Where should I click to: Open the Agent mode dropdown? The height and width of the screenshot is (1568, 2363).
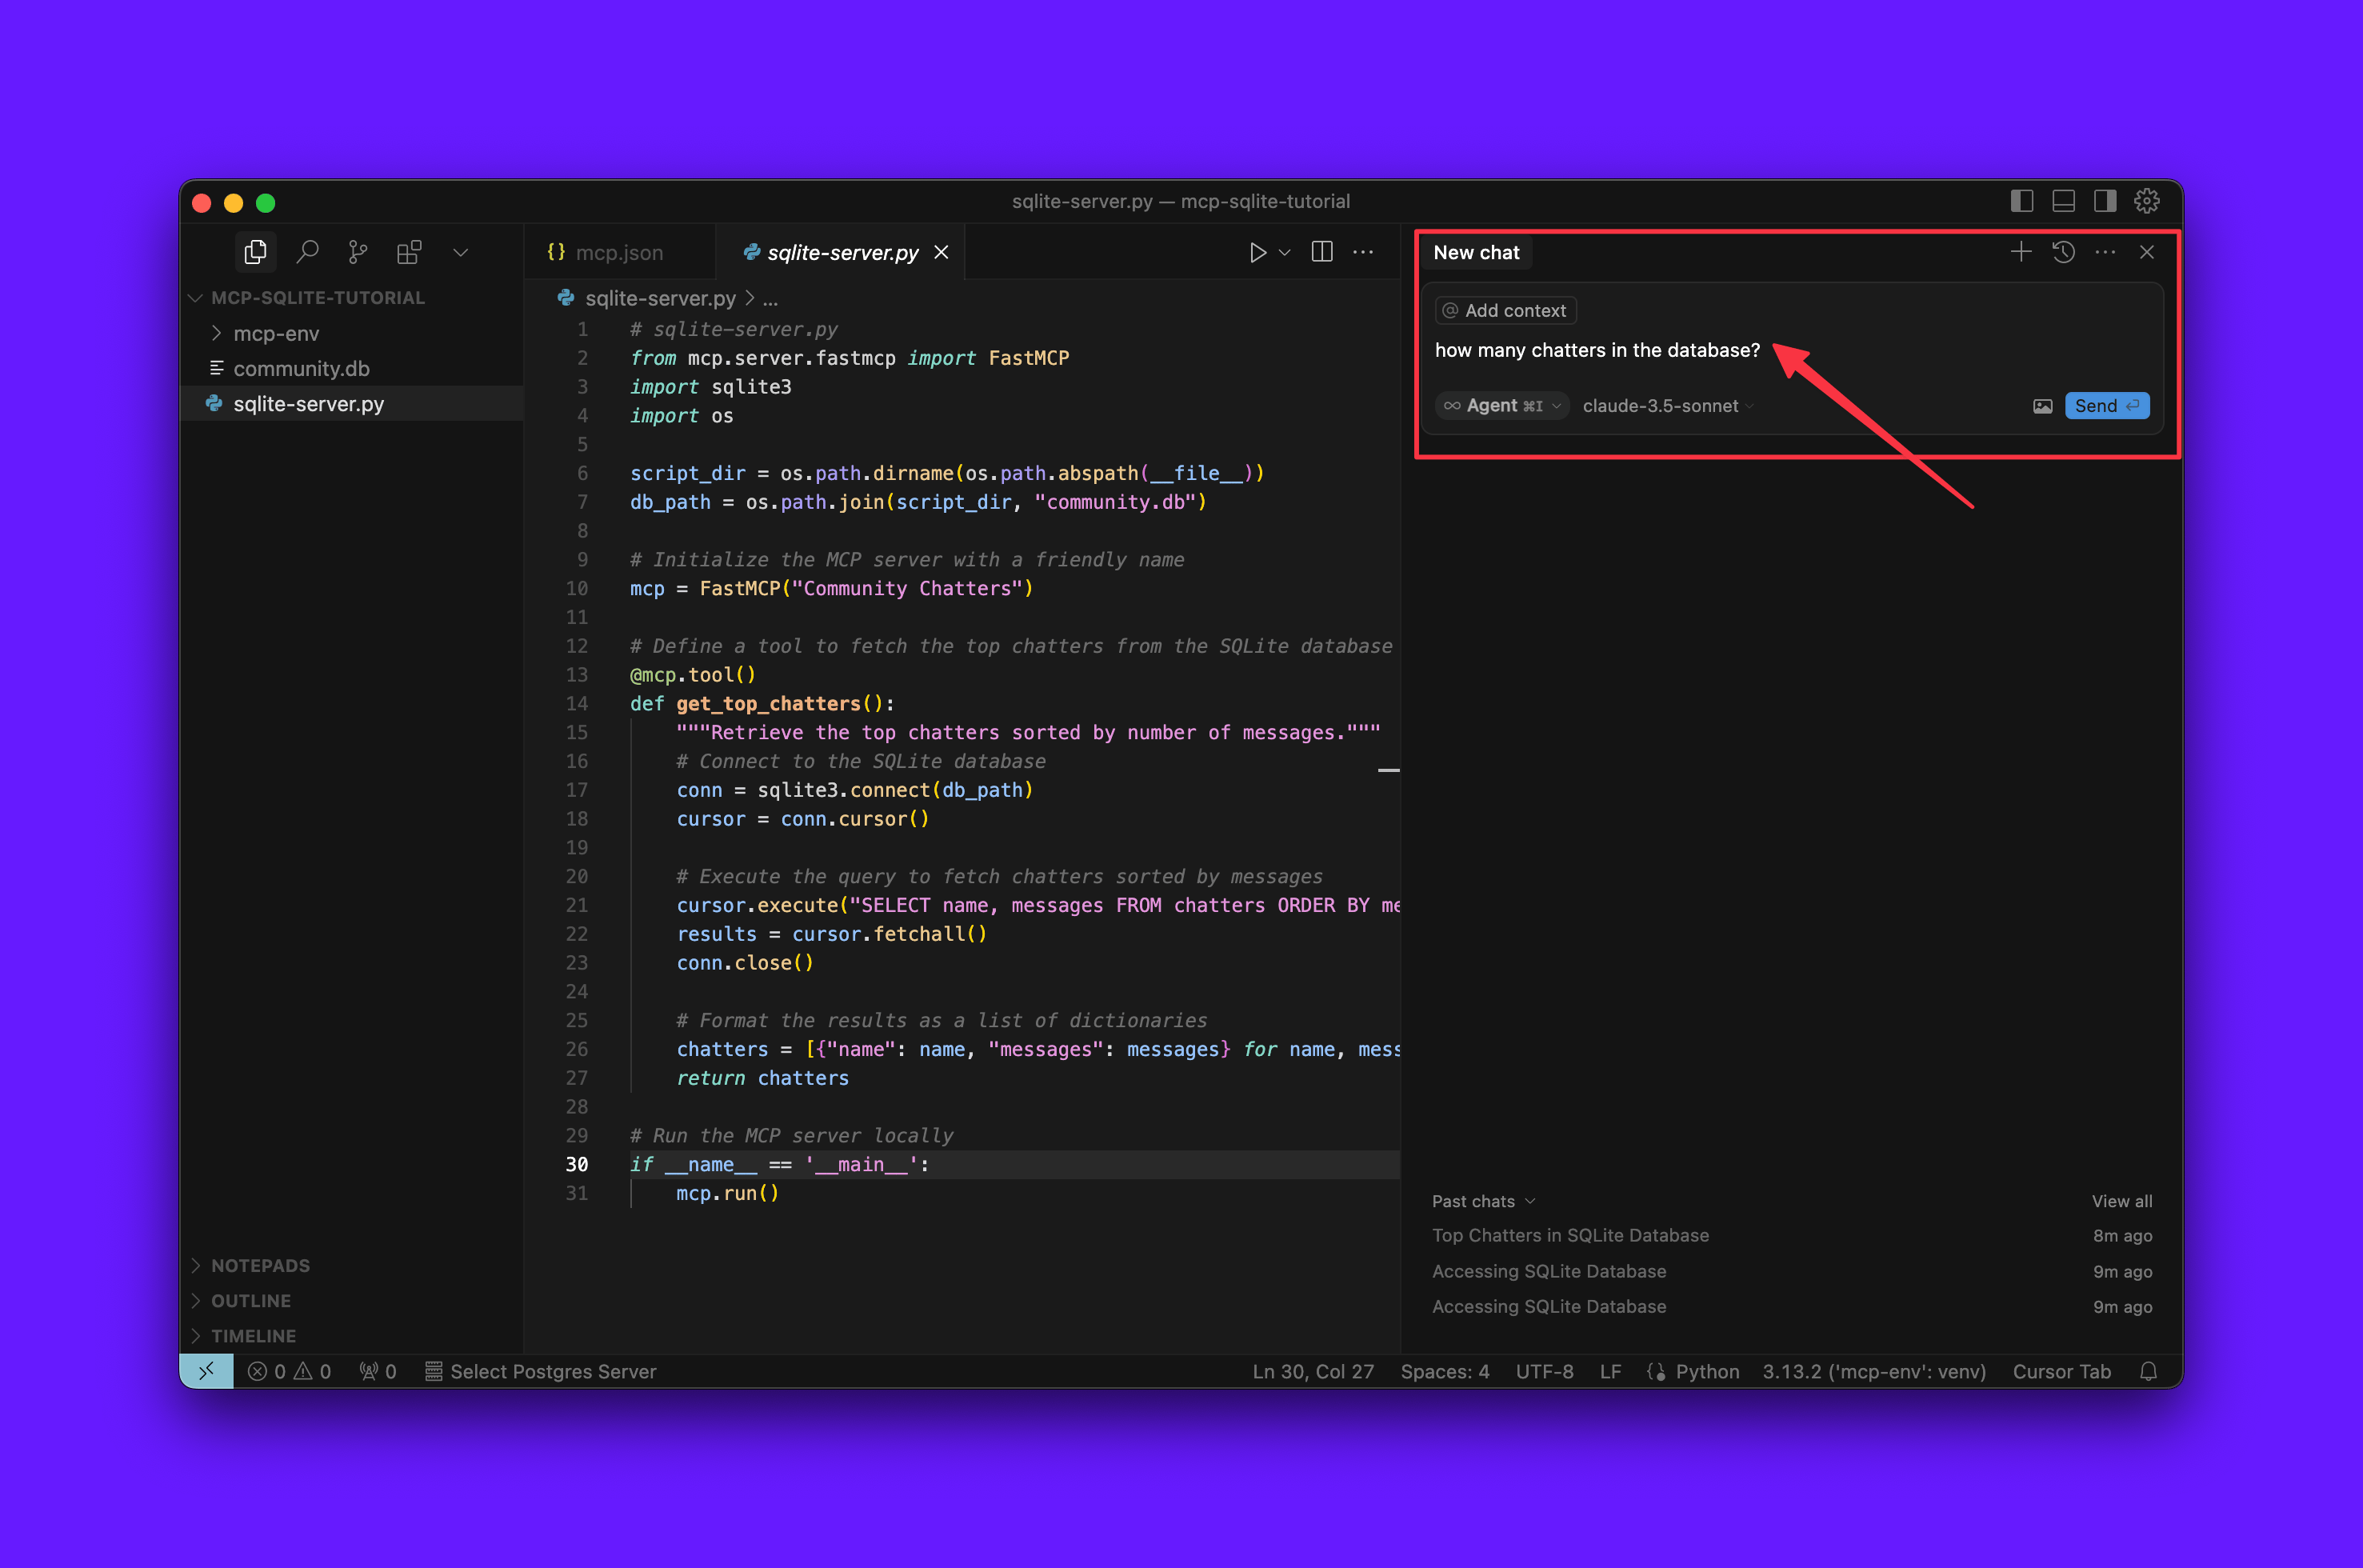pyautogui.click(x=1502, y=406)
